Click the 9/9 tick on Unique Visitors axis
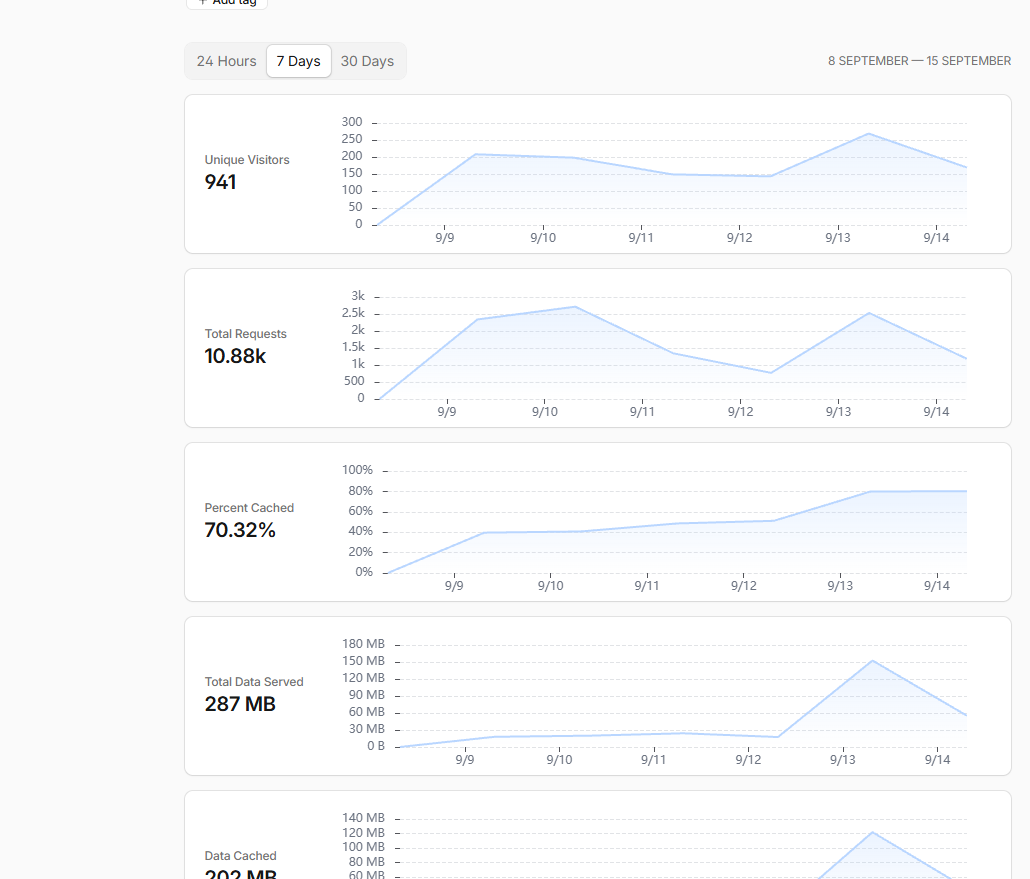1030x879 pixels. tap(445, 237)
